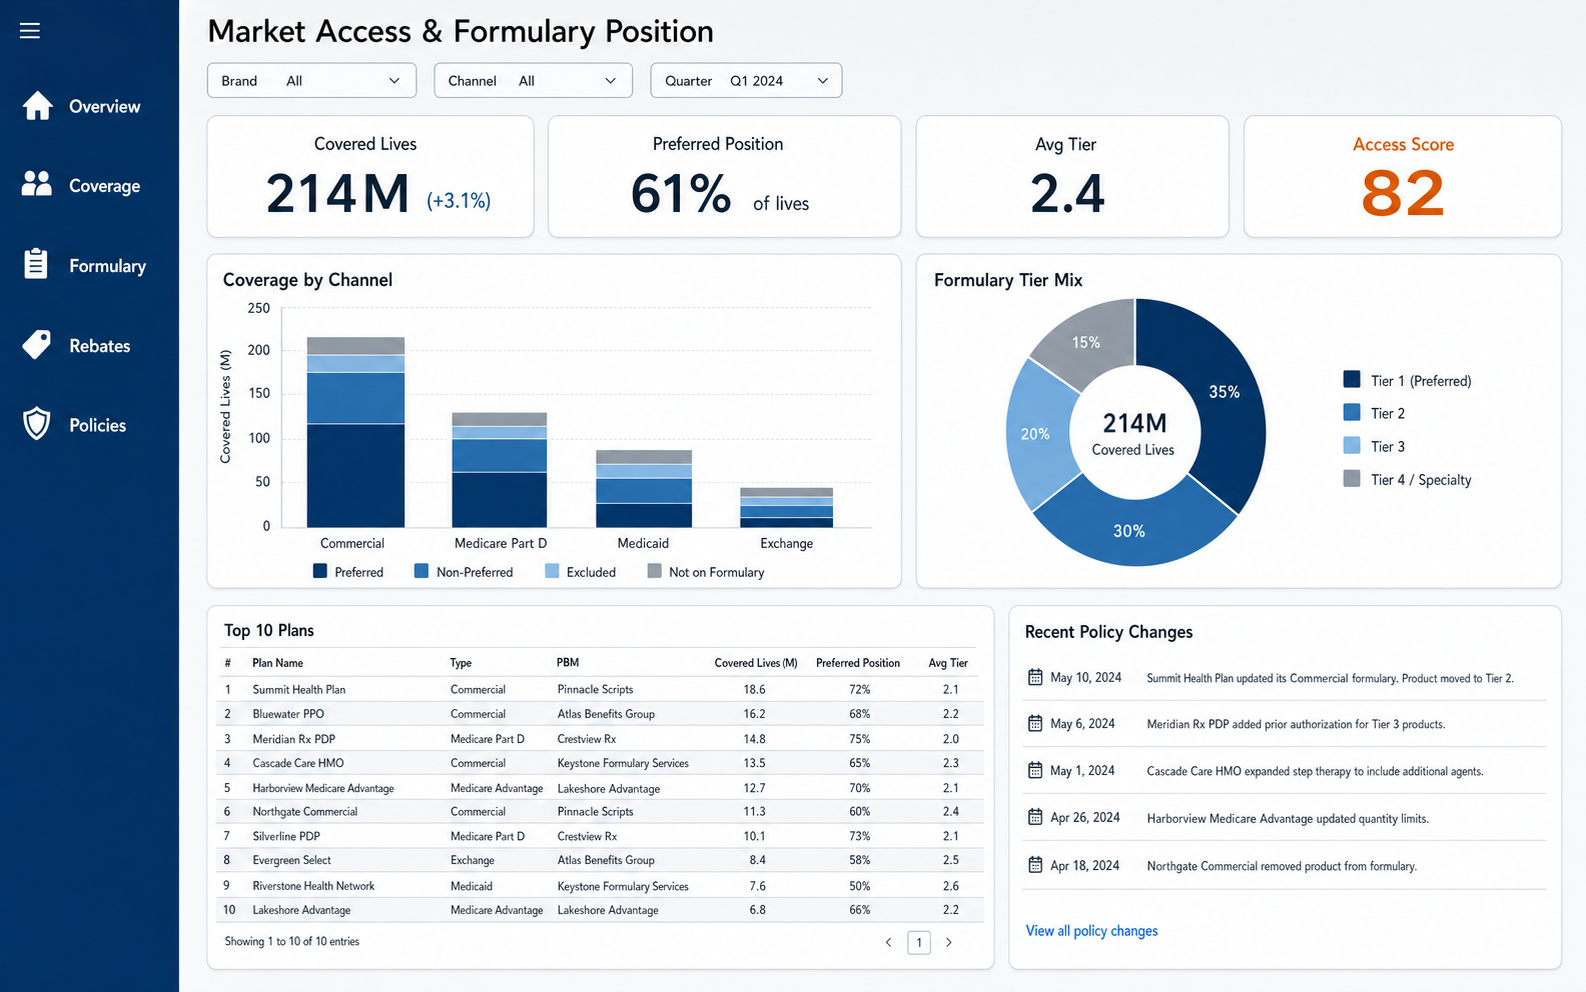Click the May 6, 2024 calendar icon
1586x992 pixels.
[1035, 724]
